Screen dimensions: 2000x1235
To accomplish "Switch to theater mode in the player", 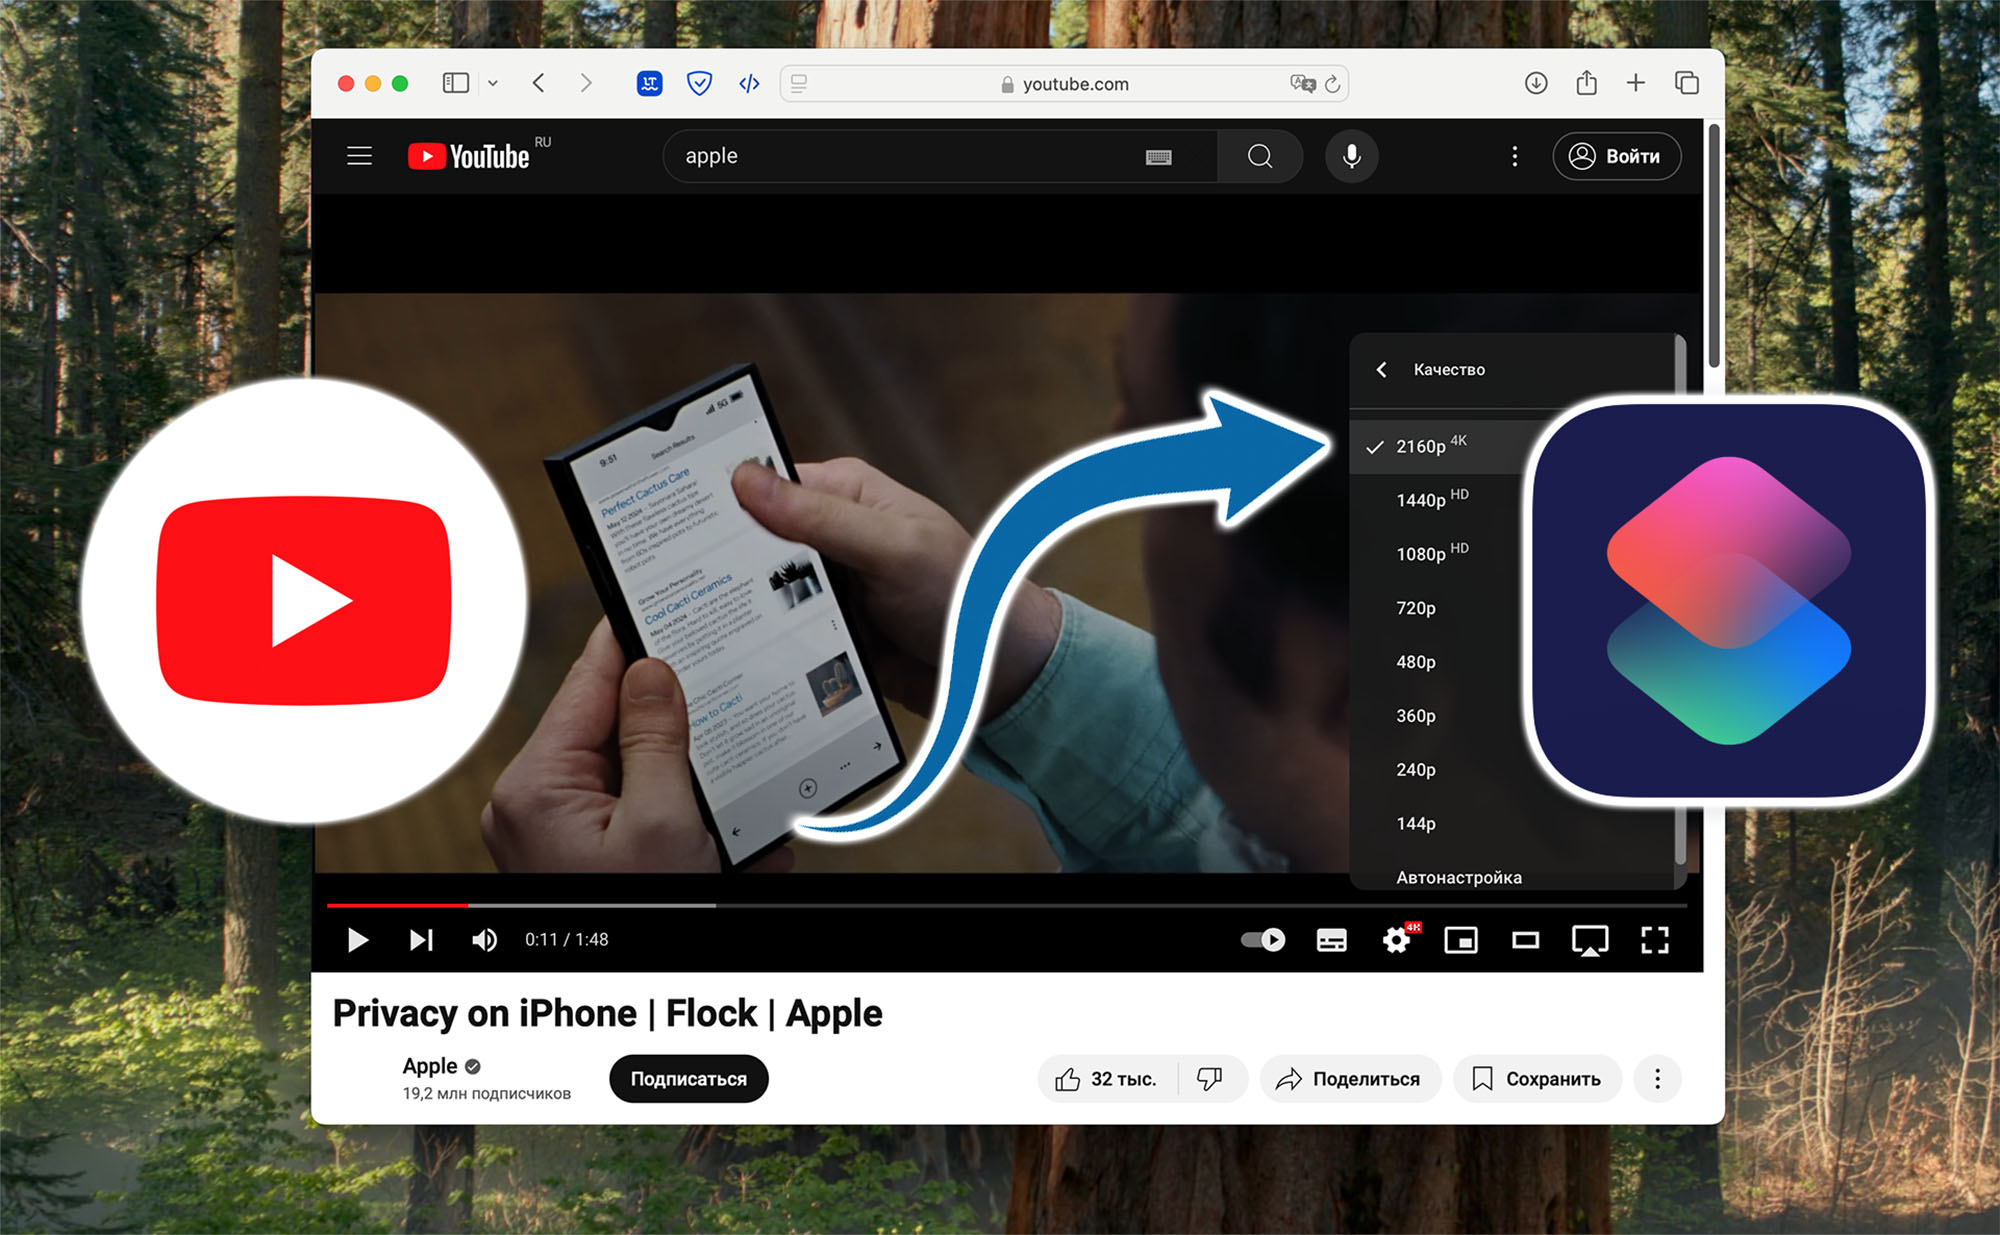I will coord(1525,940).
